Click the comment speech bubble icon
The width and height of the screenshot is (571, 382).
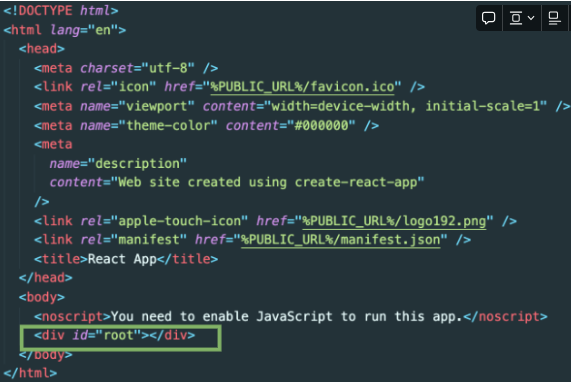click(488, 17)
